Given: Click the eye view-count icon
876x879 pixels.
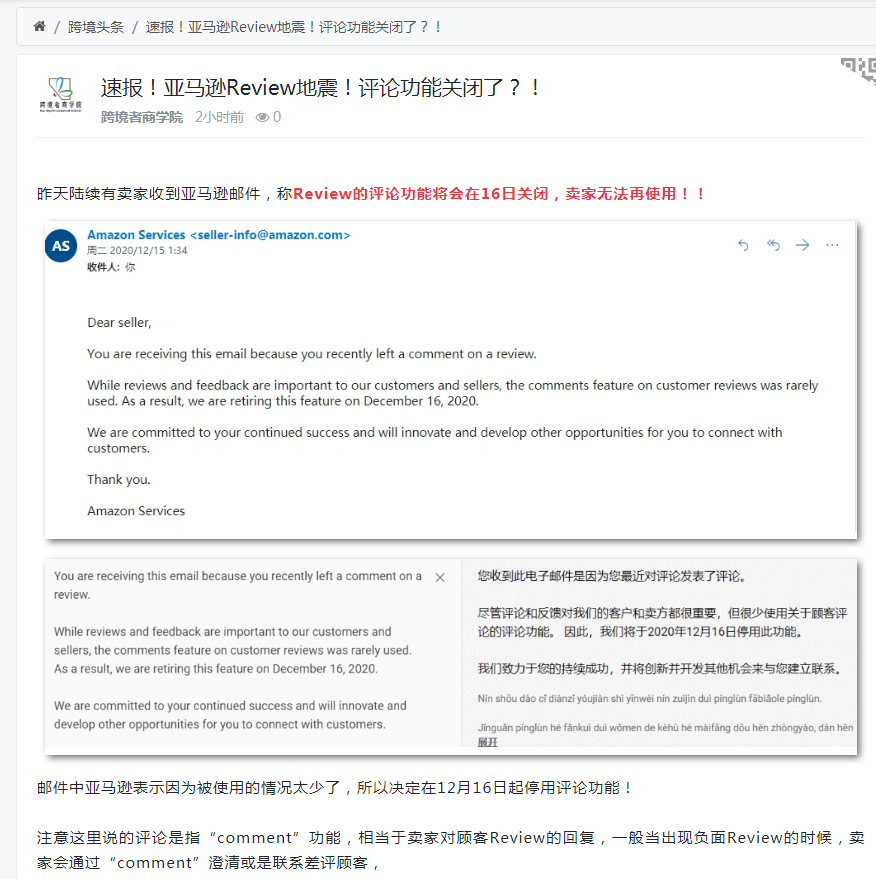Looking at the screenshot, I should [x=262, y=117].
